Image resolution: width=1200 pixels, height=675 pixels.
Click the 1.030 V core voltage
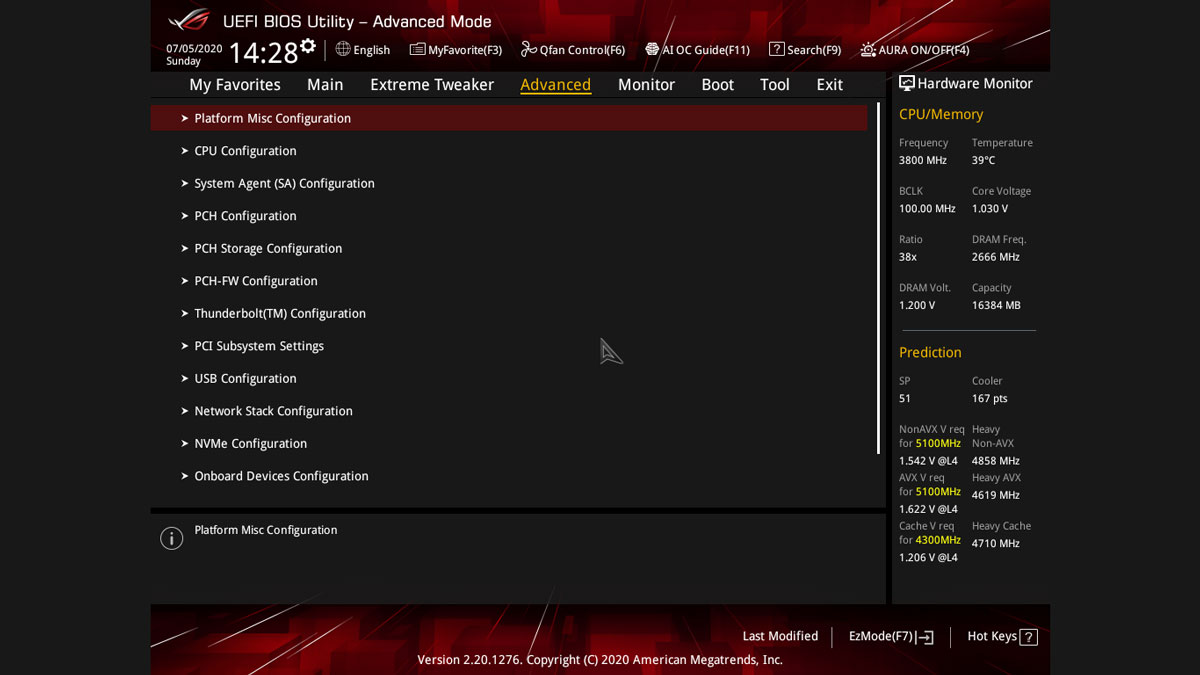[x=989, y=209]
